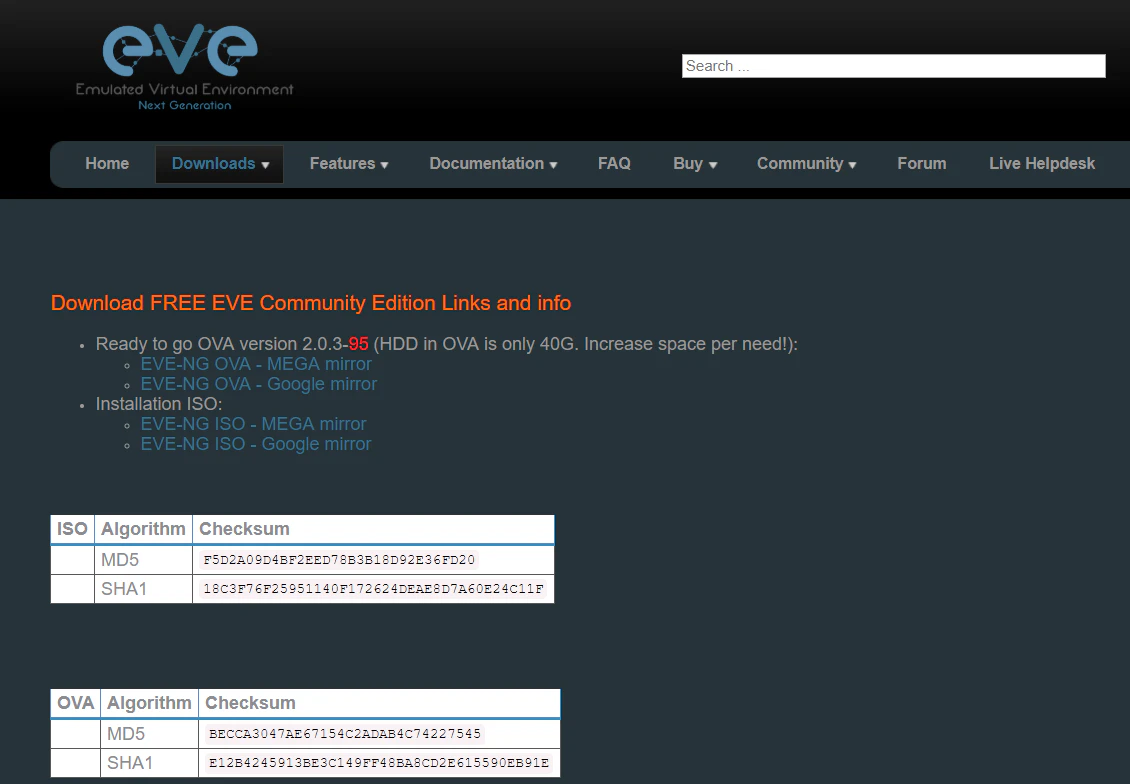Viewport: 1130px width, 784px height.
Task: Click the heading Download FREE EVE Community Edition
Action: tap(311, 303)
